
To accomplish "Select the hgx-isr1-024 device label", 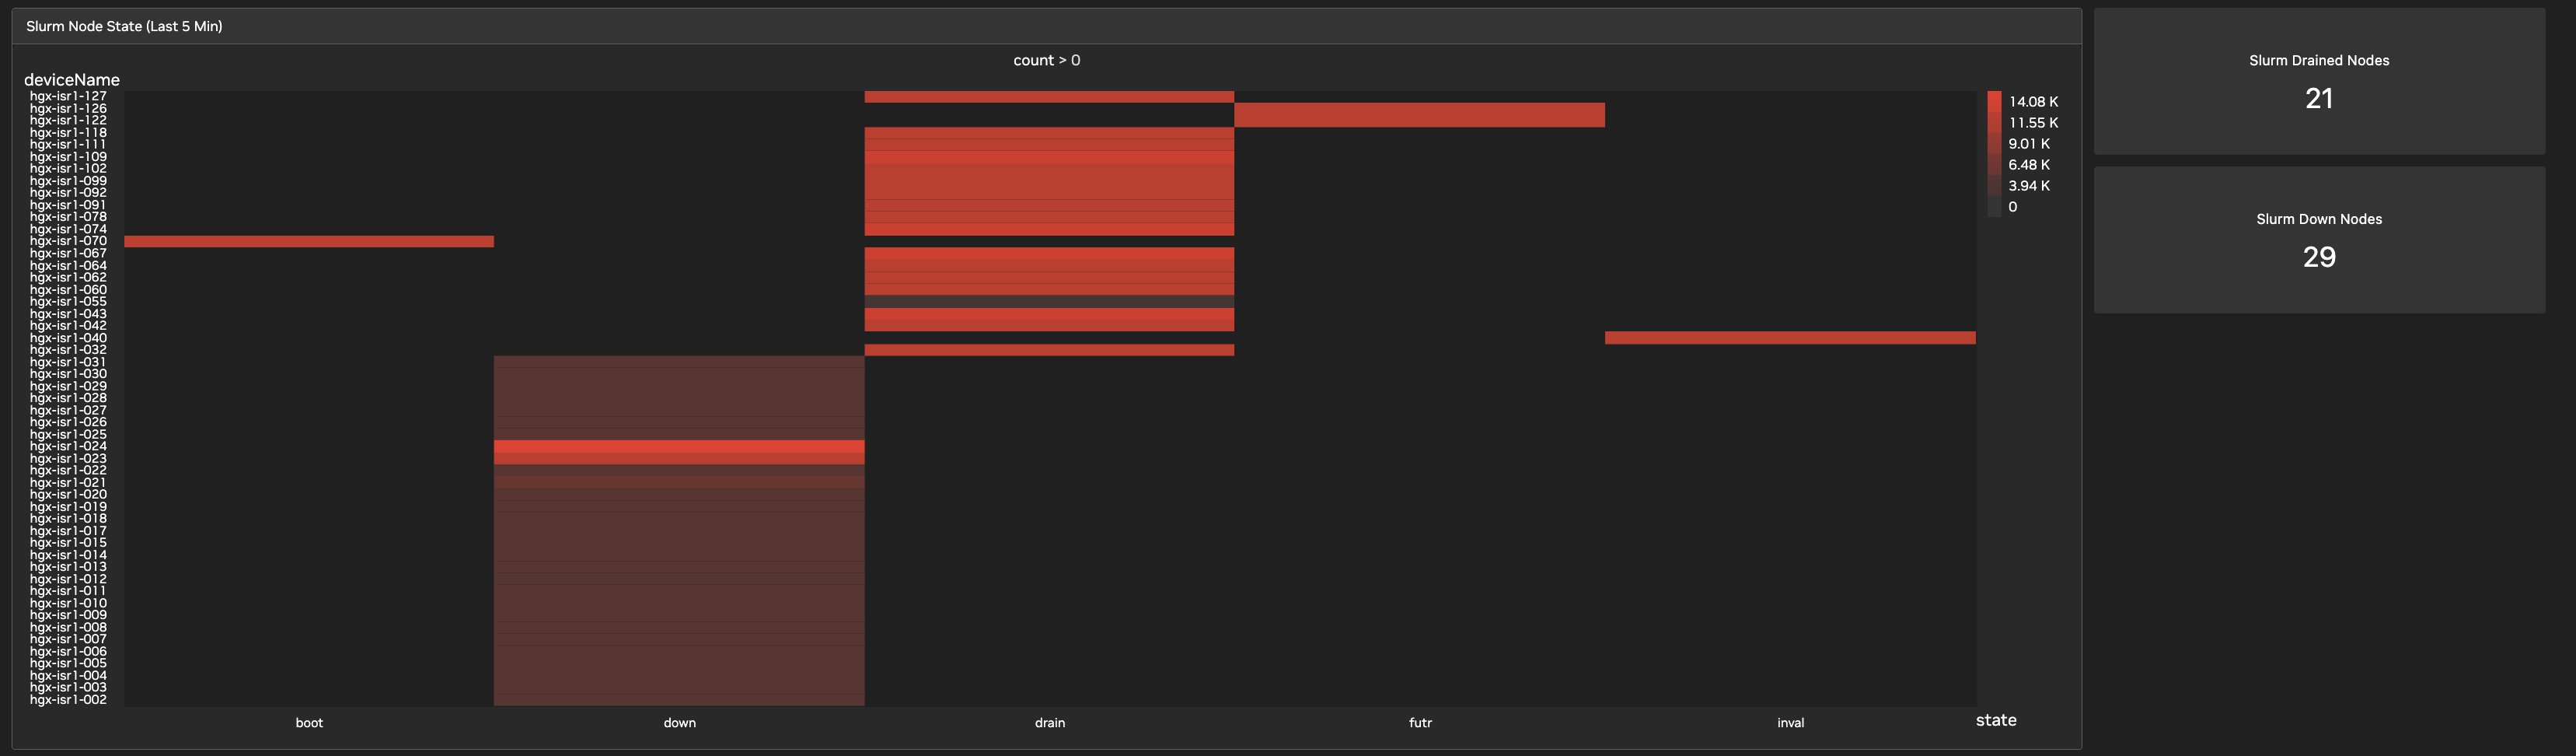I will pyautogui.click(x=68, y=446).
